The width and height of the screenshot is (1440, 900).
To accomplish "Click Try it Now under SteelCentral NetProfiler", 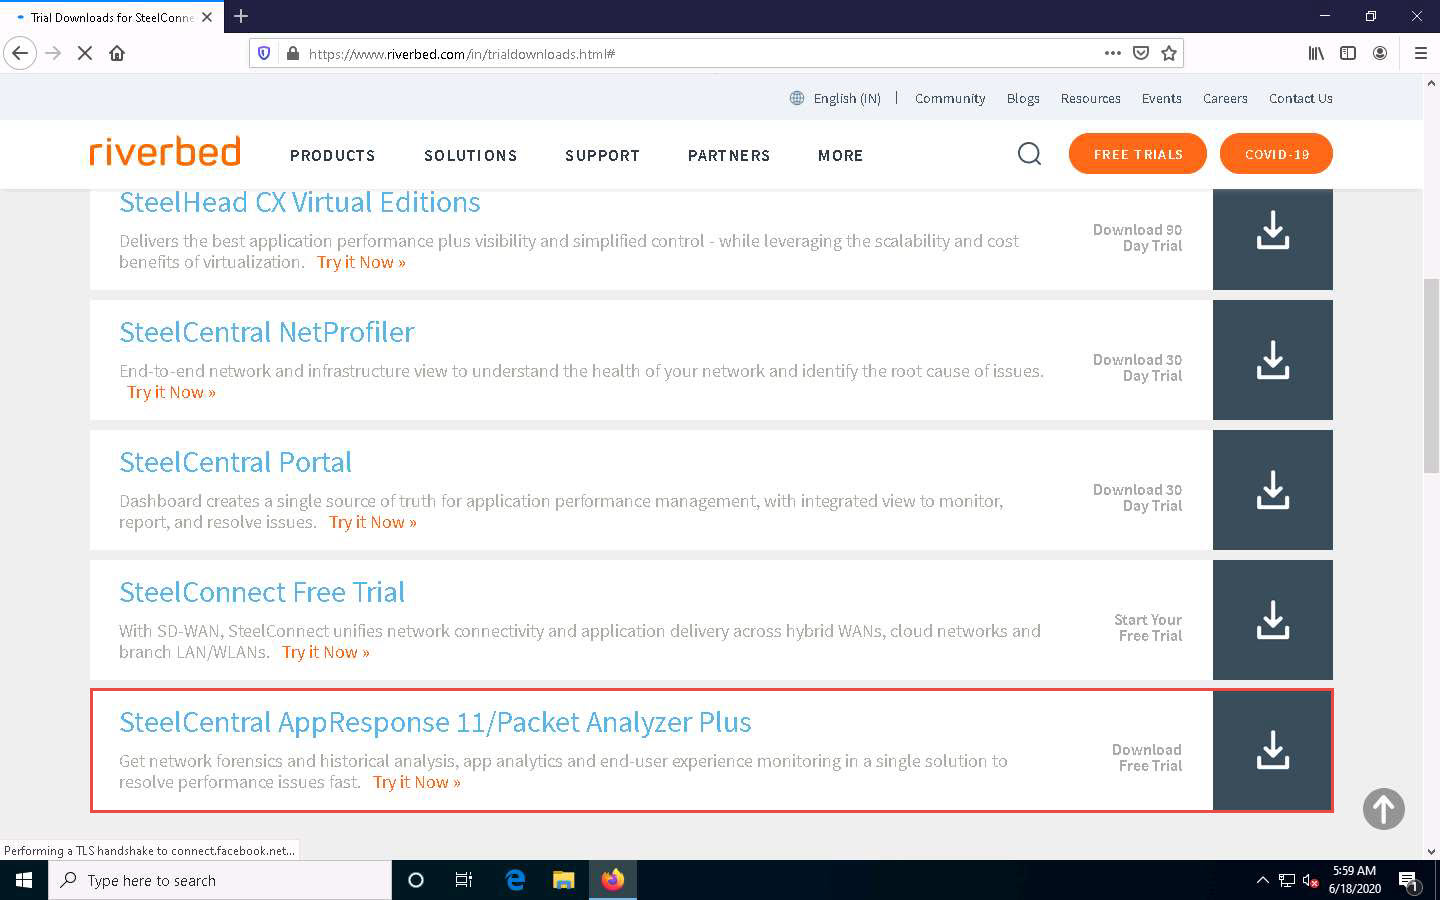I will point(171,392).
